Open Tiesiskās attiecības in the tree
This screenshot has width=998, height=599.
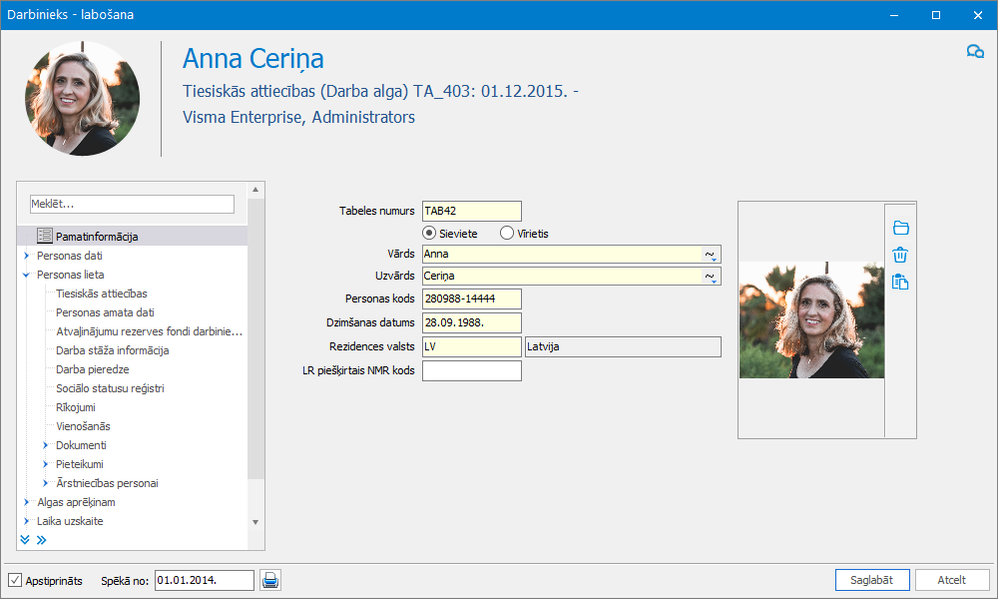coord(102,293)
